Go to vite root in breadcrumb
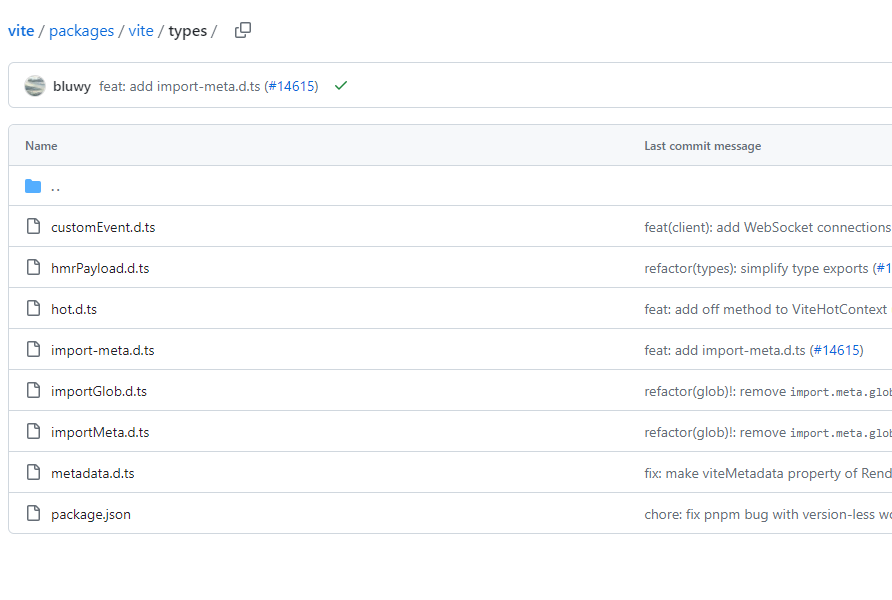892x600 pixels. 21,31
